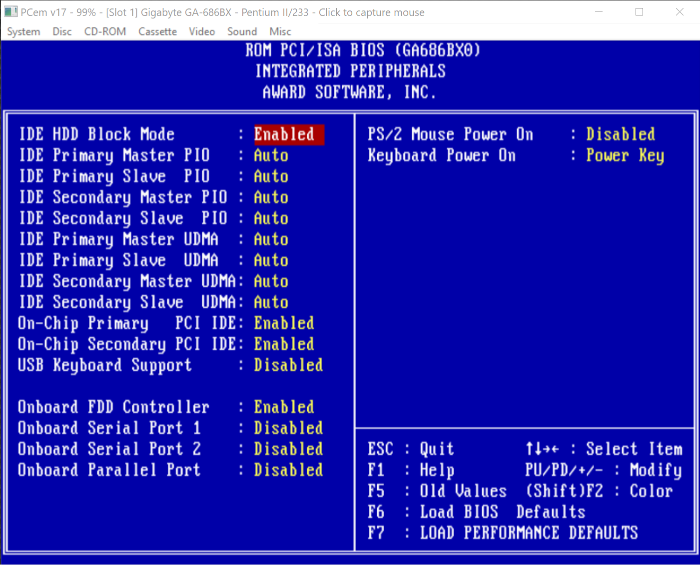Click IDE Secondary Master PIO Auto value
Image resolution: width=700 pixels, height=565 pixels.
coord(271,198)
